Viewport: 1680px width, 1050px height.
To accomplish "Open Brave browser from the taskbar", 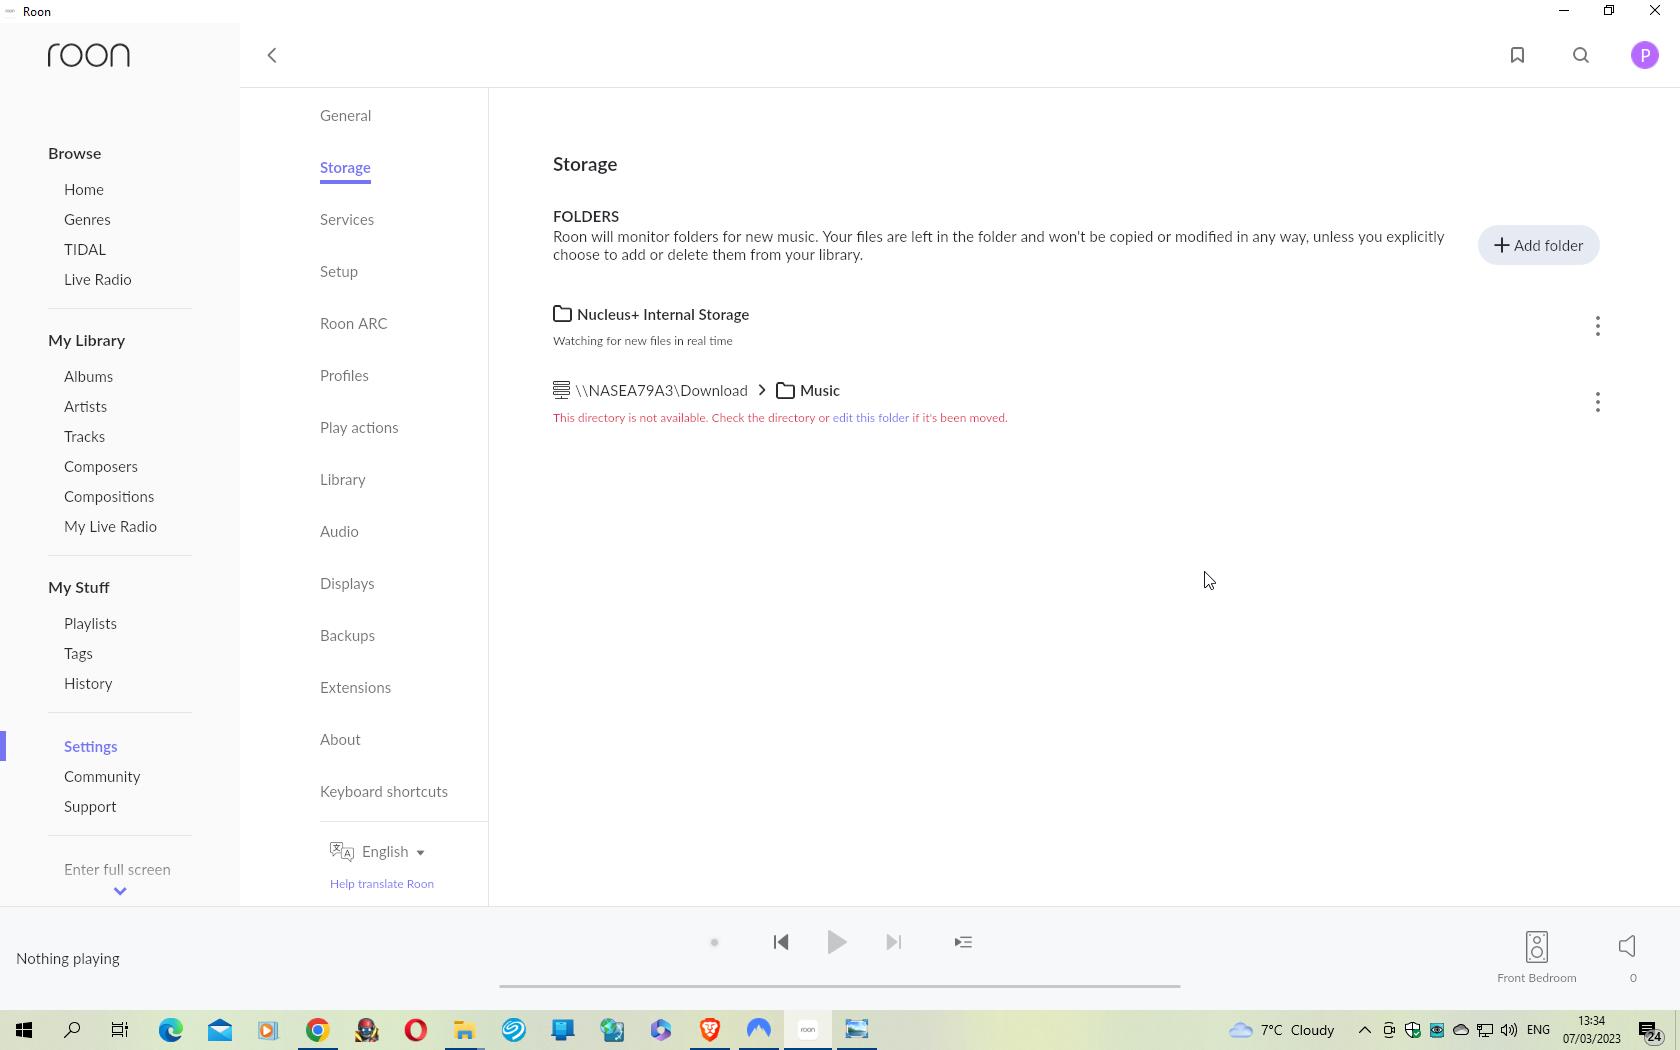I will tap(710, 1030).
